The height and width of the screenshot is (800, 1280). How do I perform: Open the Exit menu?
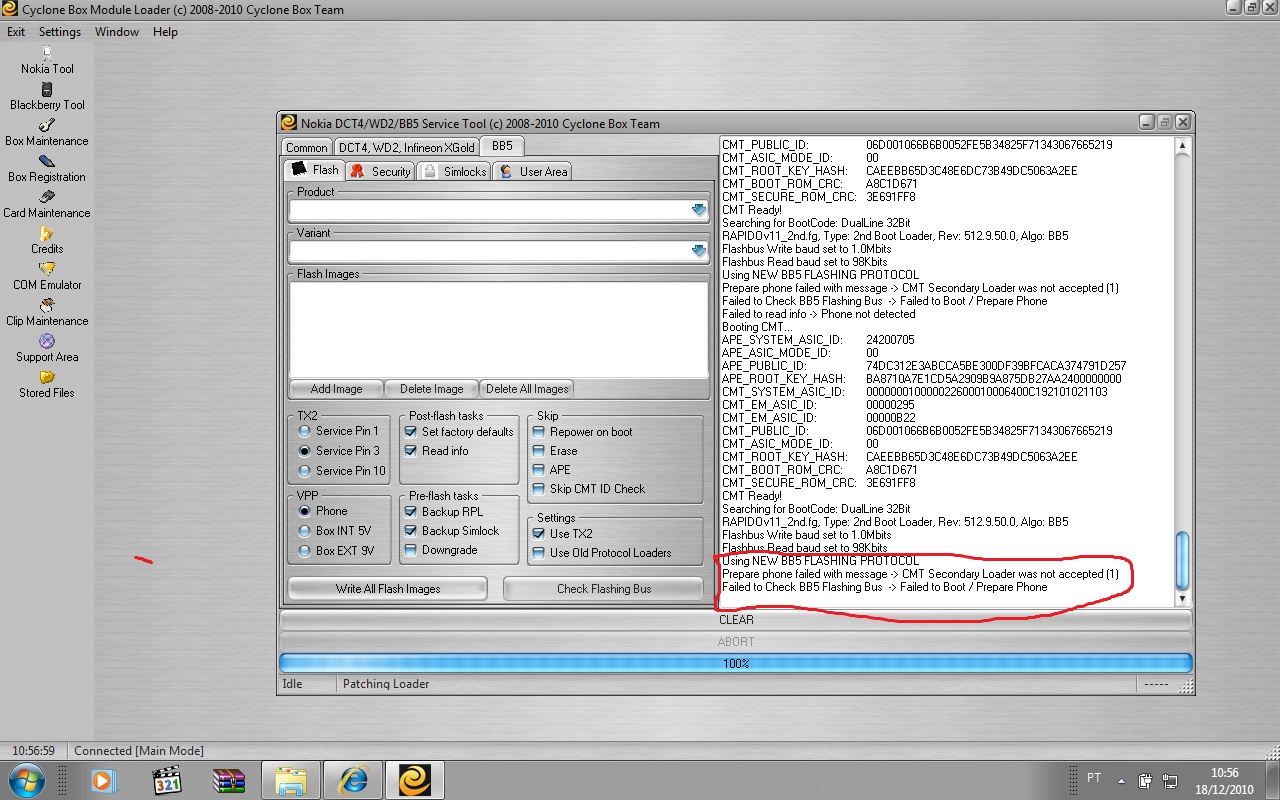[16, 32]
